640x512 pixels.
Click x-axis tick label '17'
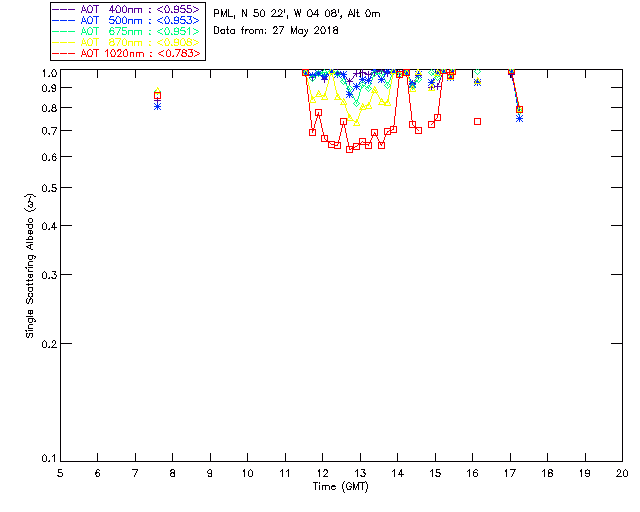[x=510, y=473]
